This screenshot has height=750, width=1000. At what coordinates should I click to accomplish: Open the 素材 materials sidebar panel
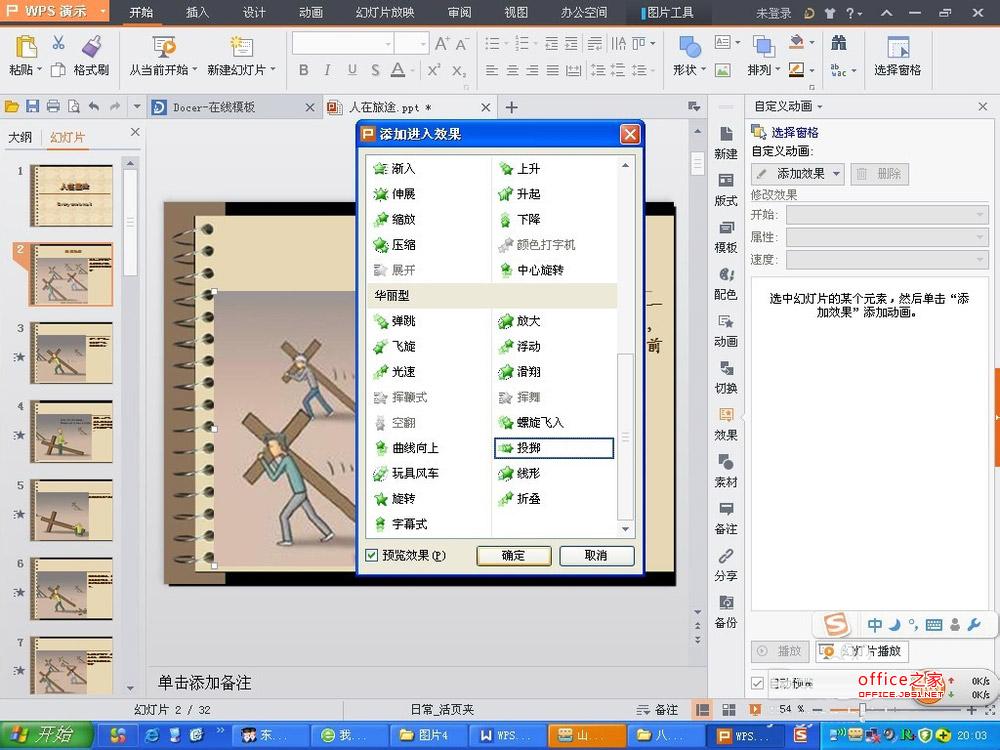point(726,470)
